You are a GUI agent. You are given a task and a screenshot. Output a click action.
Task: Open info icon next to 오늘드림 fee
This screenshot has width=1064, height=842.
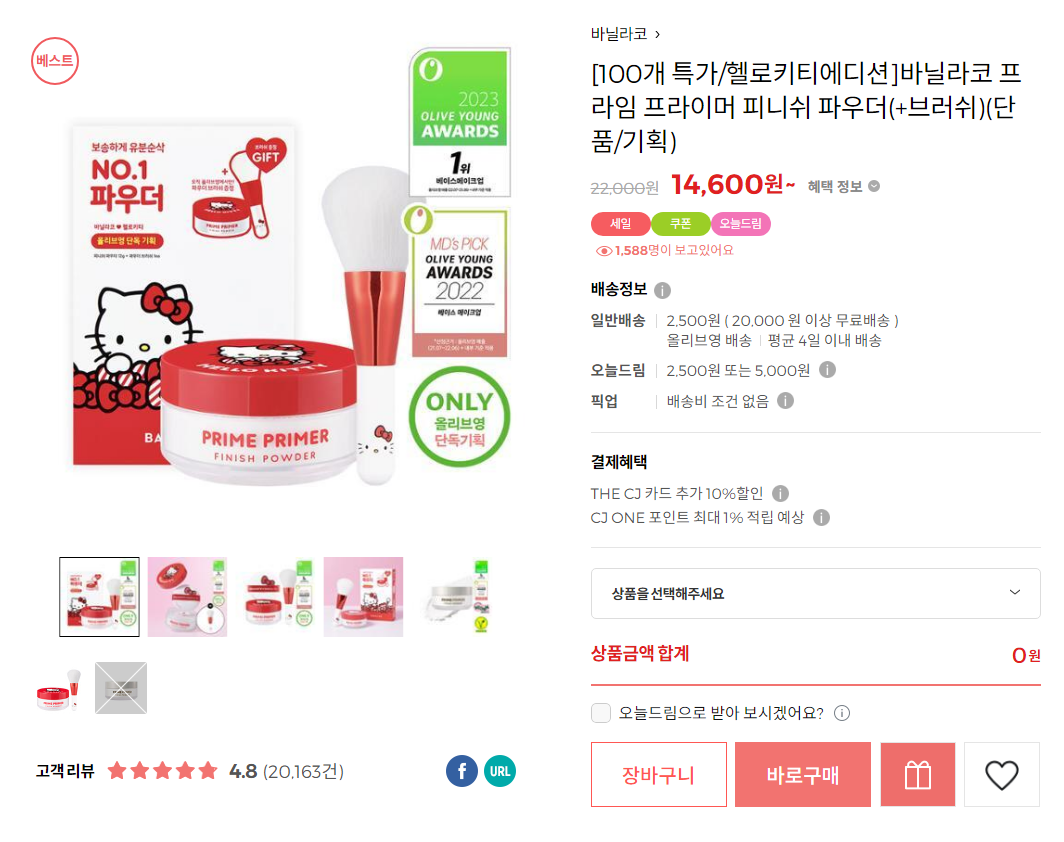[x=827, y=370]
